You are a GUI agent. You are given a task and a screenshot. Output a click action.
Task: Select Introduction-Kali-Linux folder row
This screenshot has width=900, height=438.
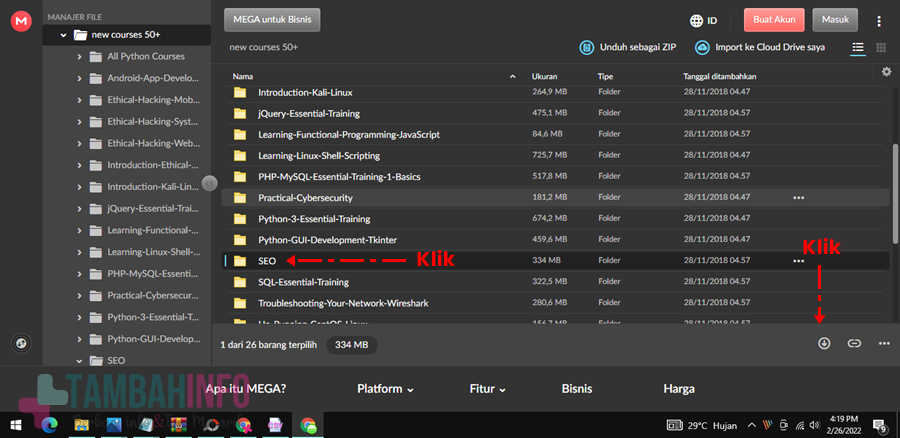coord(555,92)
